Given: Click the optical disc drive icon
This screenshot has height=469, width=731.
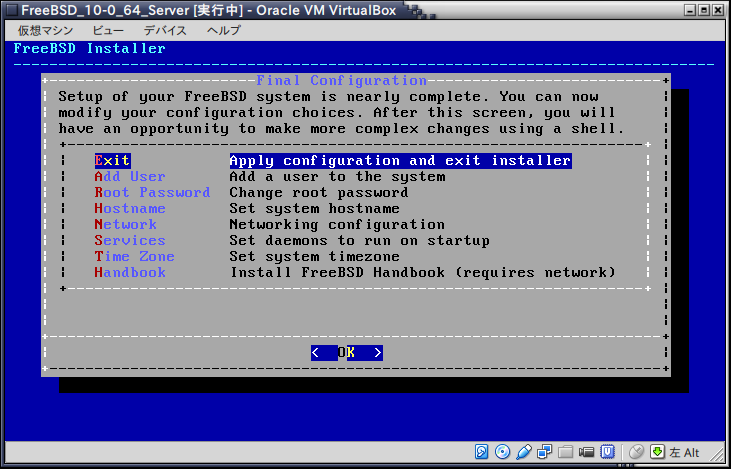Looking at the screenshot, I should [503, 451].
